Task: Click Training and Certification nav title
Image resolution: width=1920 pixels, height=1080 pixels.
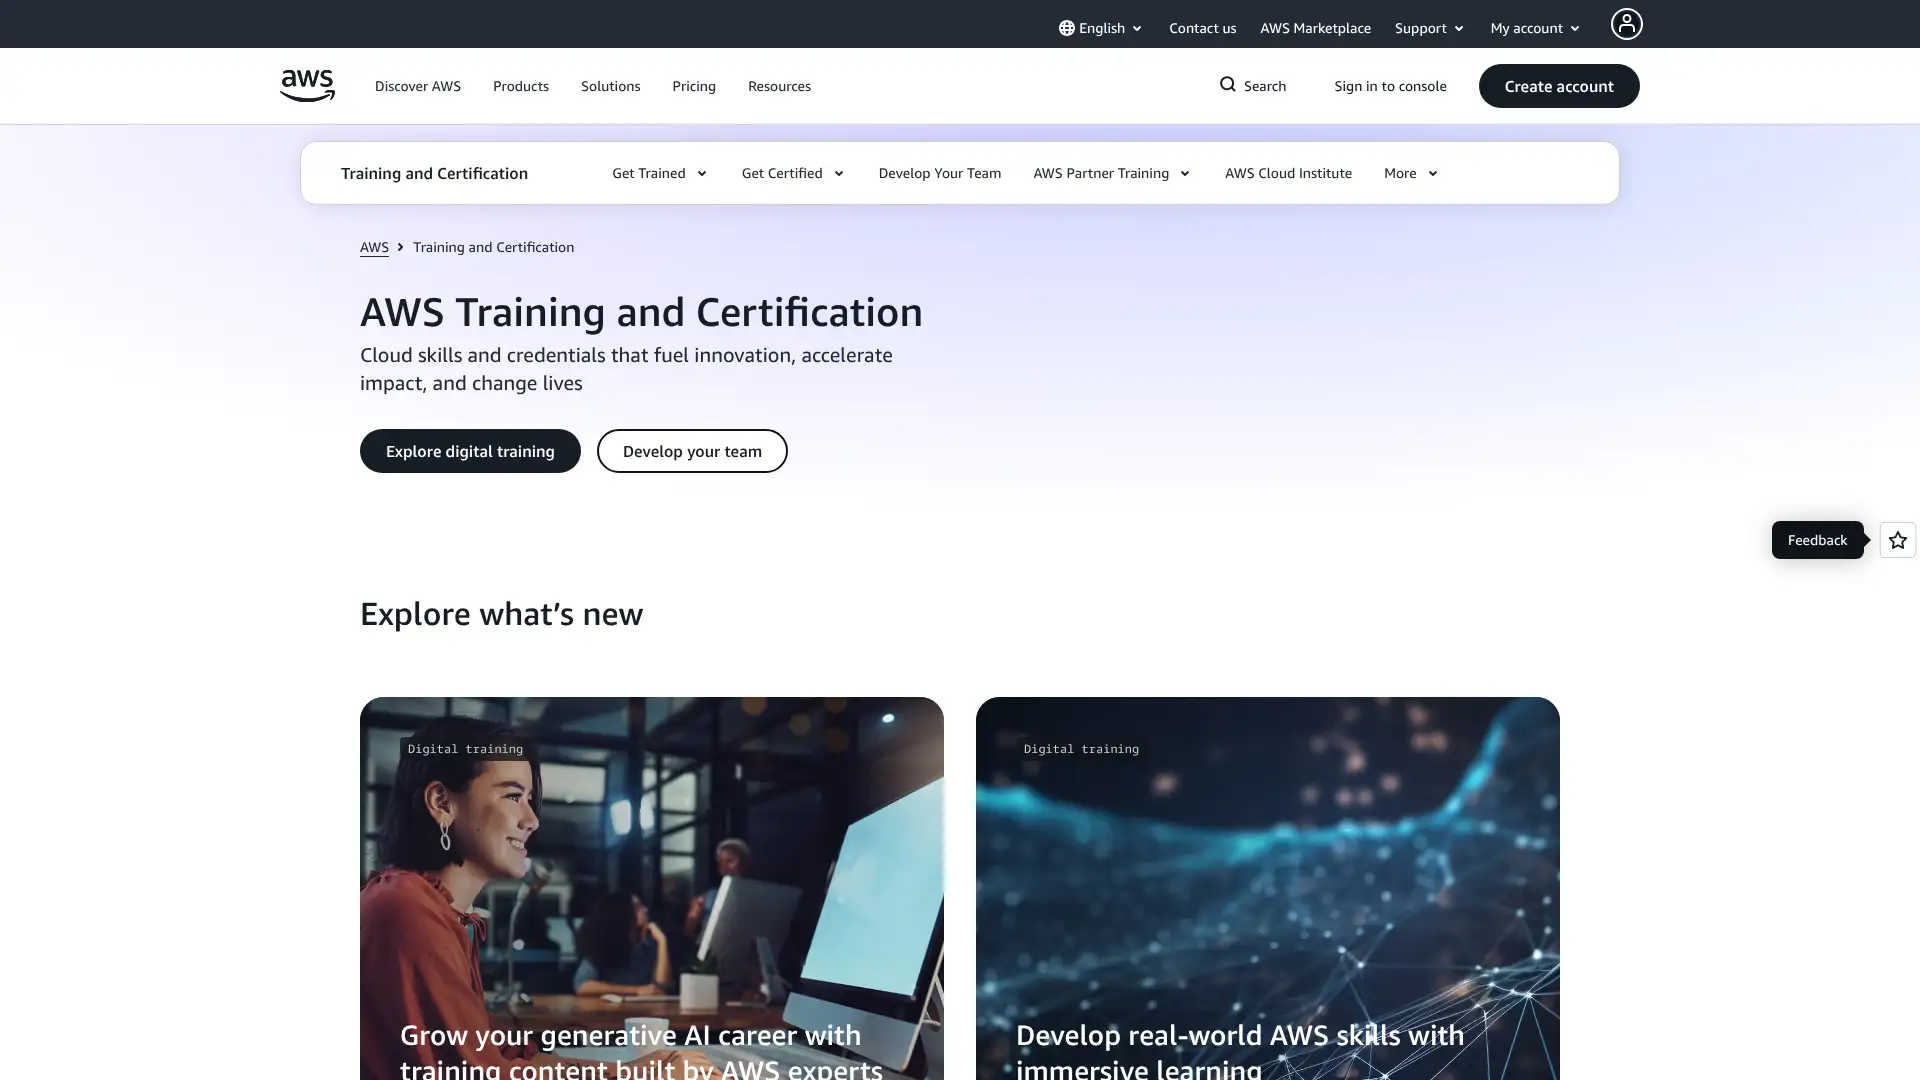Action: (x=434, y=173)
